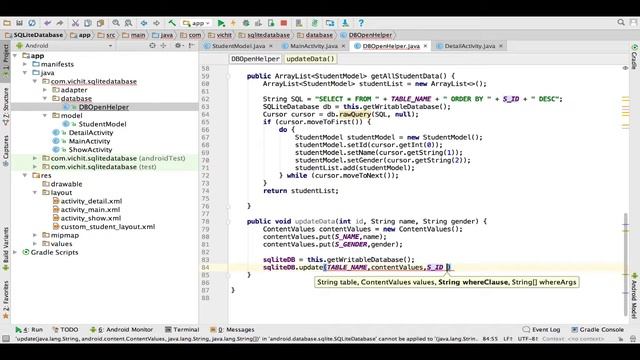Click the red Stop icon
Screen dimensions: 640x360
[x=284, y=23]
